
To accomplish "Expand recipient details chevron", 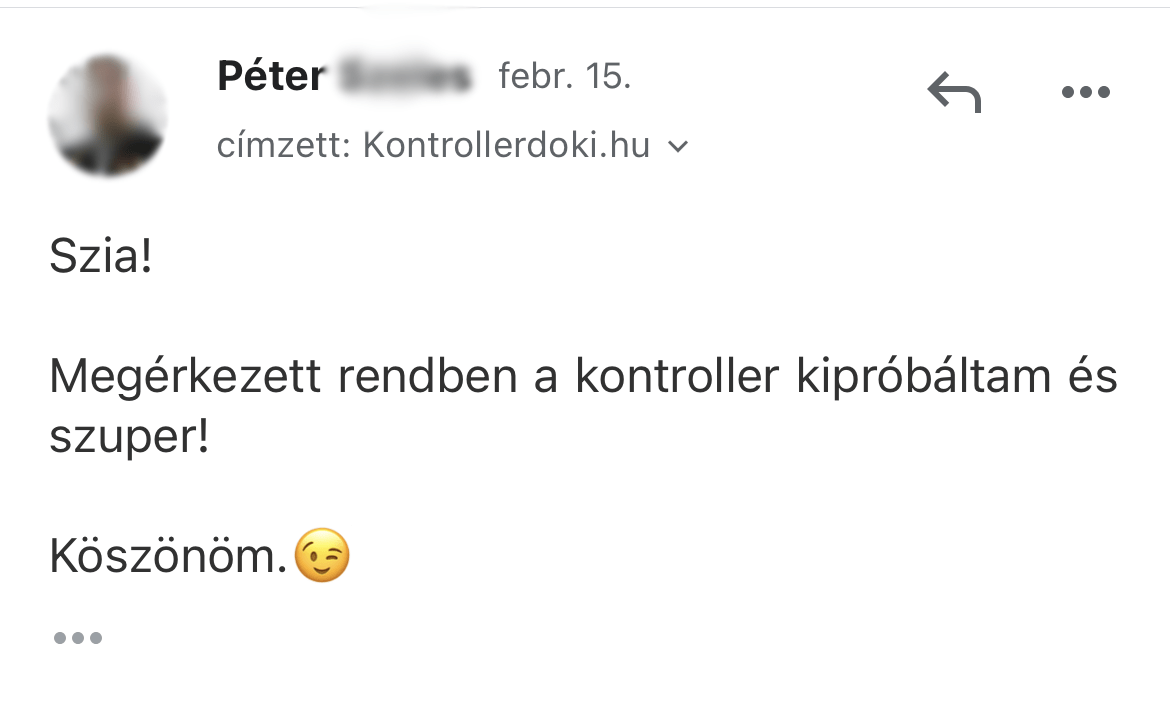I will tap(677, 147).
